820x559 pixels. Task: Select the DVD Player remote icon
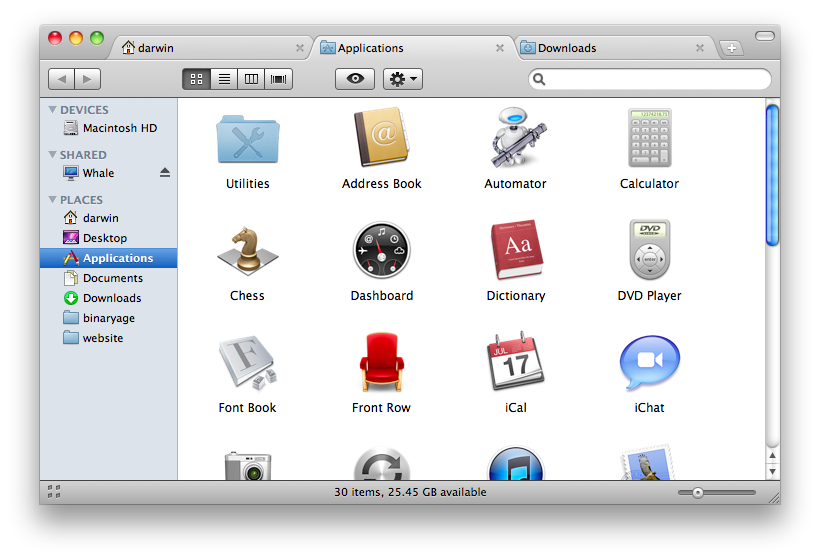[650, 249]
